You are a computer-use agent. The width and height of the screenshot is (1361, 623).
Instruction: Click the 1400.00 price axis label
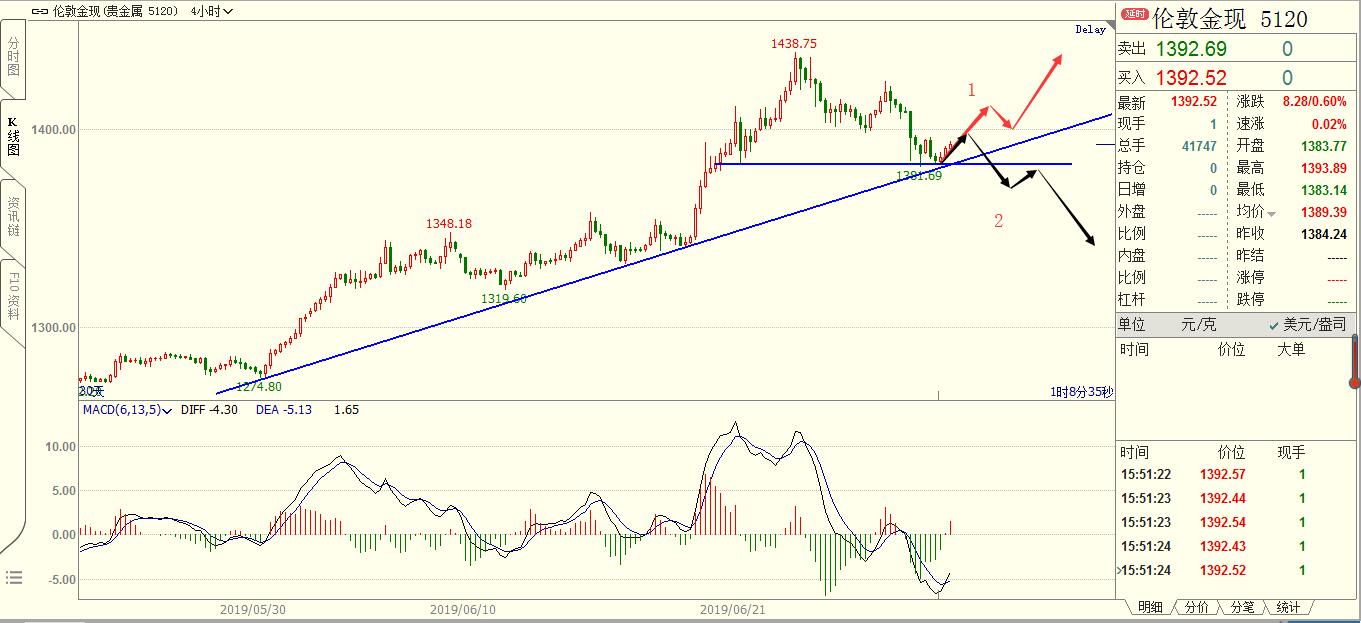pos(53,130)
